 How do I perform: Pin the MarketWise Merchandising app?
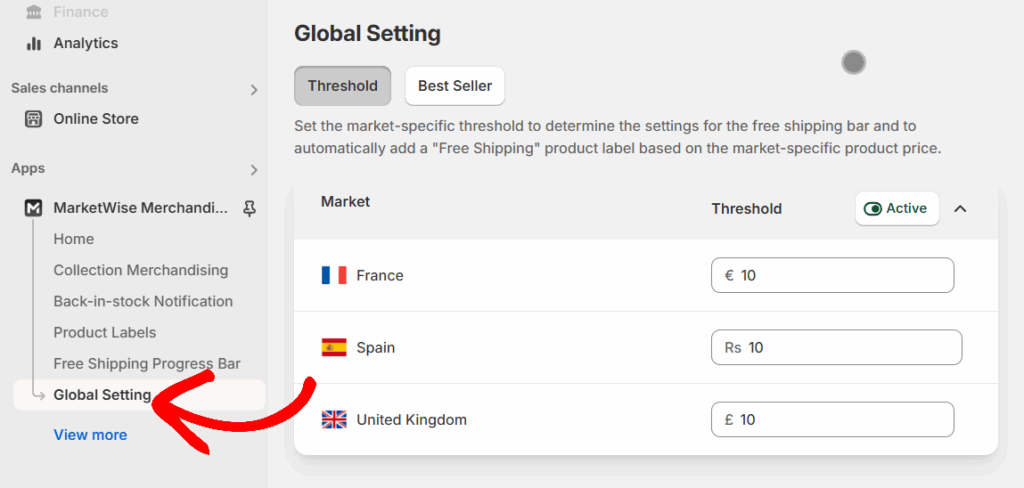point(249,208)
